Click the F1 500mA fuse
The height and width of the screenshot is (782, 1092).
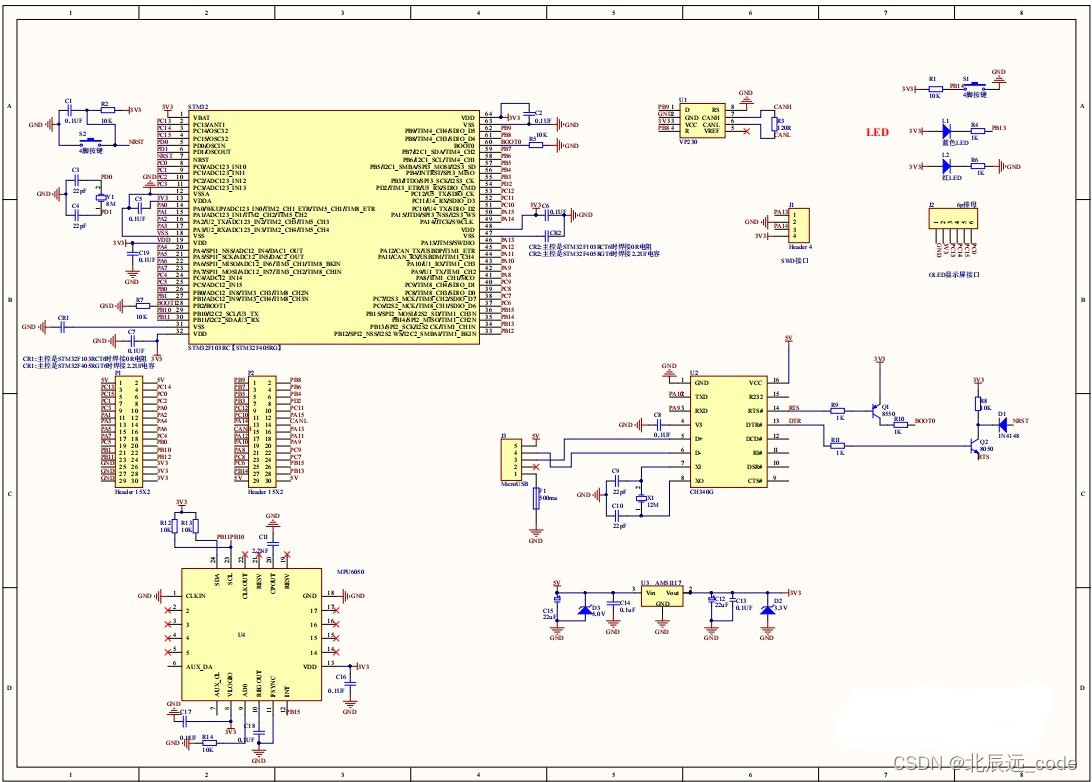(x=536, y=499)
